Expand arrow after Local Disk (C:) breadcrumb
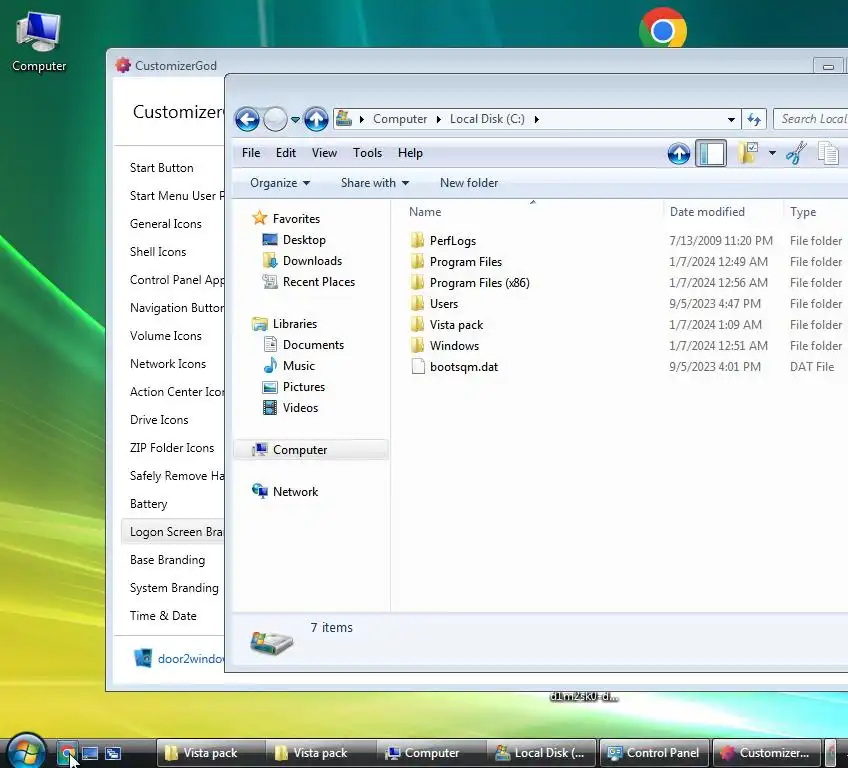 point(536,119)
